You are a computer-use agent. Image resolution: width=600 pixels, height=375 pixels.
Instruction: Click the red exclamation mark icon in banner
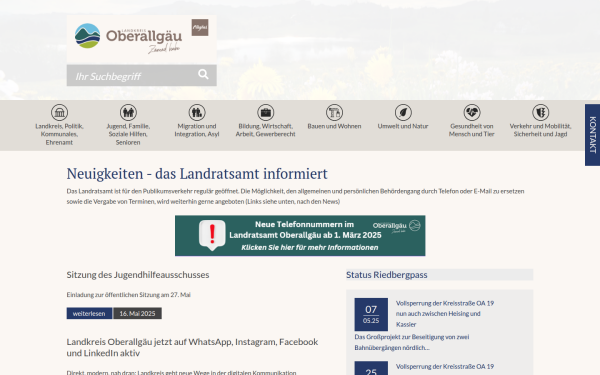(x=212, y=235)
